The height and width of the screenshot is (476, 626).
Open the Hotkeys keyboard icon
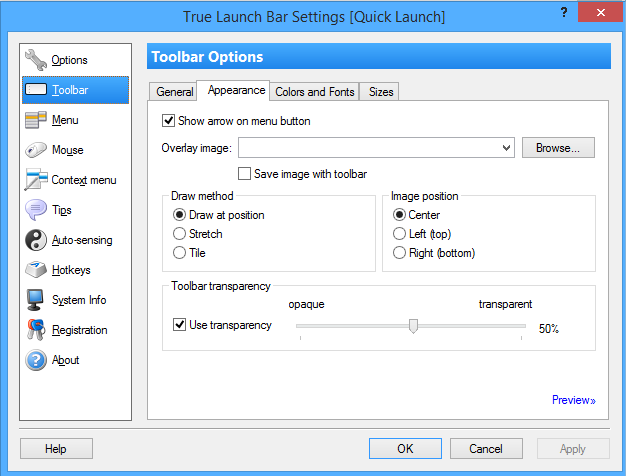36,270
